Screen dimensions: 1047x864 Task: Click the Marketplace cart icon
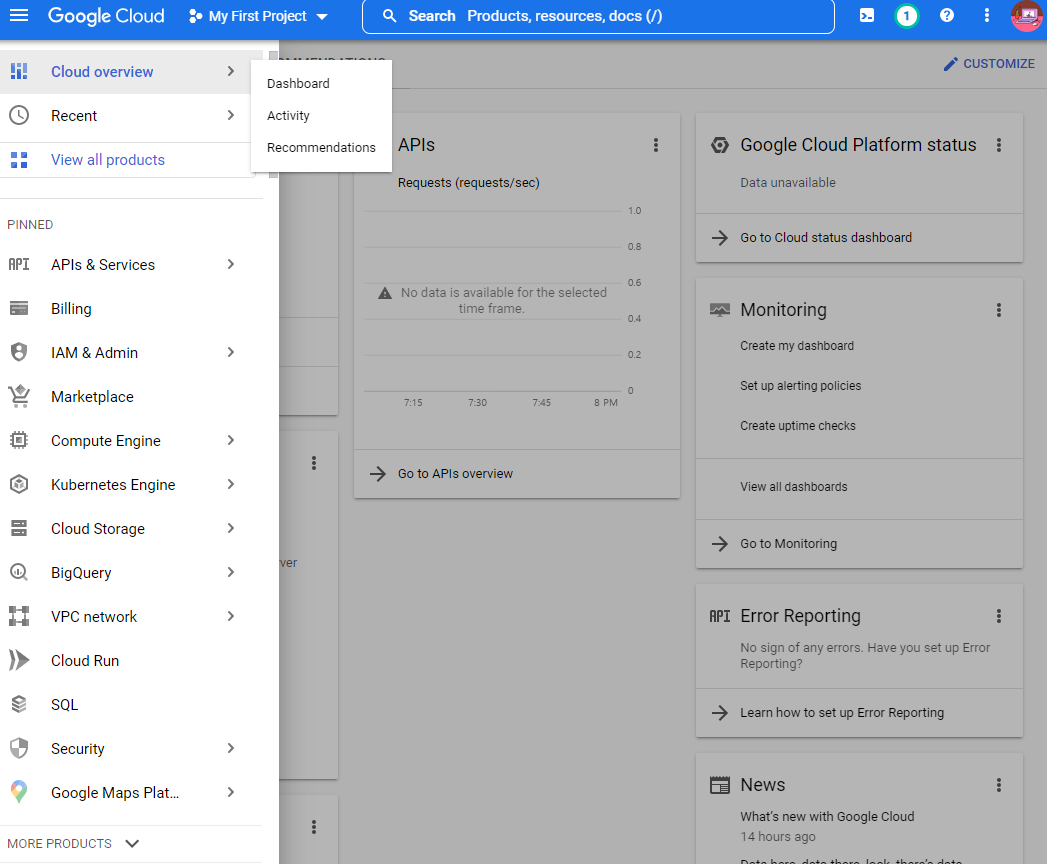pyautogui.click(x=19, y=396)
